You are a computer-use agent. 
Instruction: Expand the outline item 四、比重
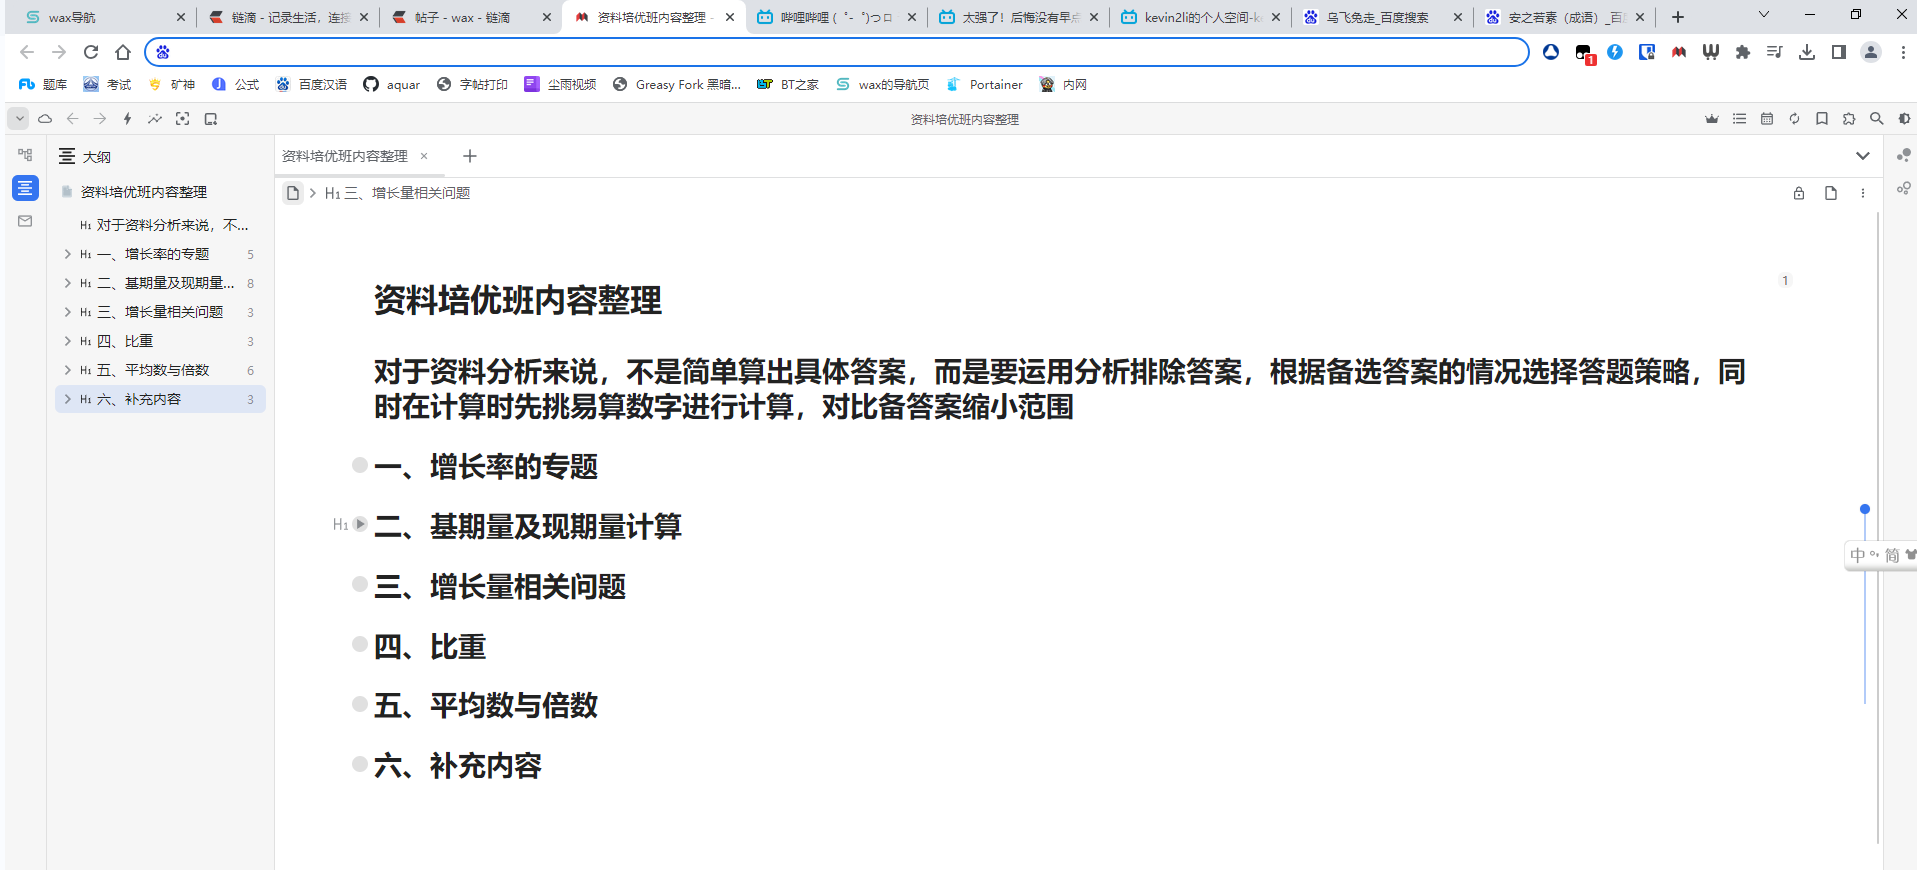68,341
